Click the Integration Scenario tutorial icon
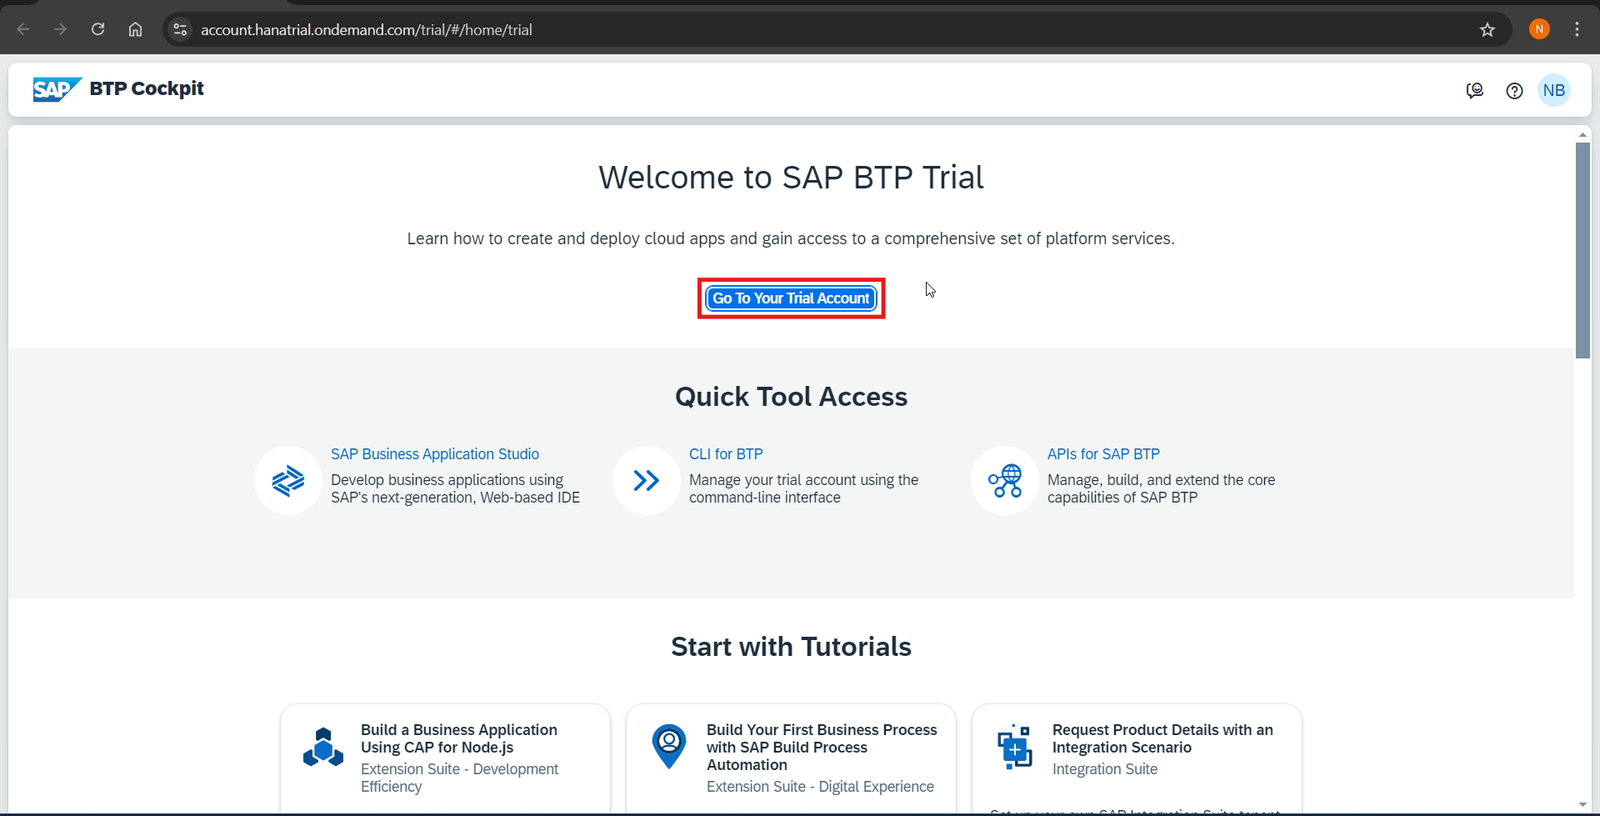Screen dimensions: 1600x816 (x=1014, y=746)
